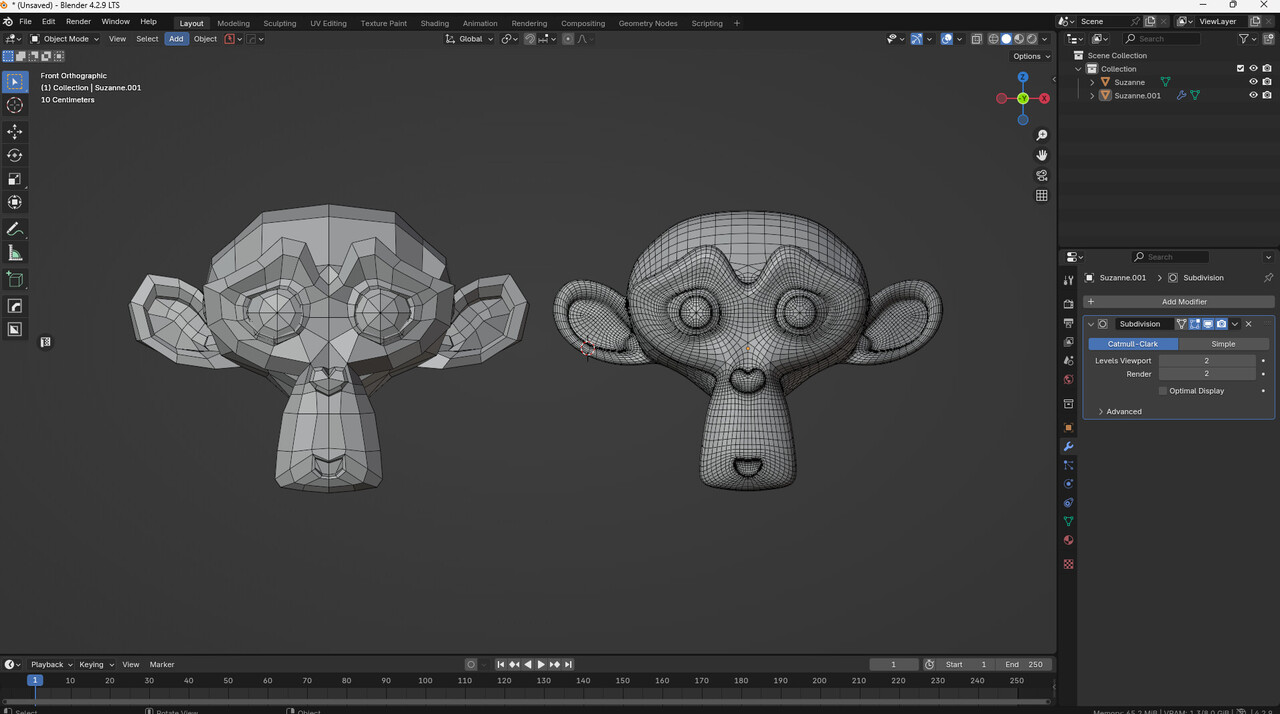The height and width of the screenshot is (714, 1280).
Task: Pick the Scale tool
Action: pos(15,179)
